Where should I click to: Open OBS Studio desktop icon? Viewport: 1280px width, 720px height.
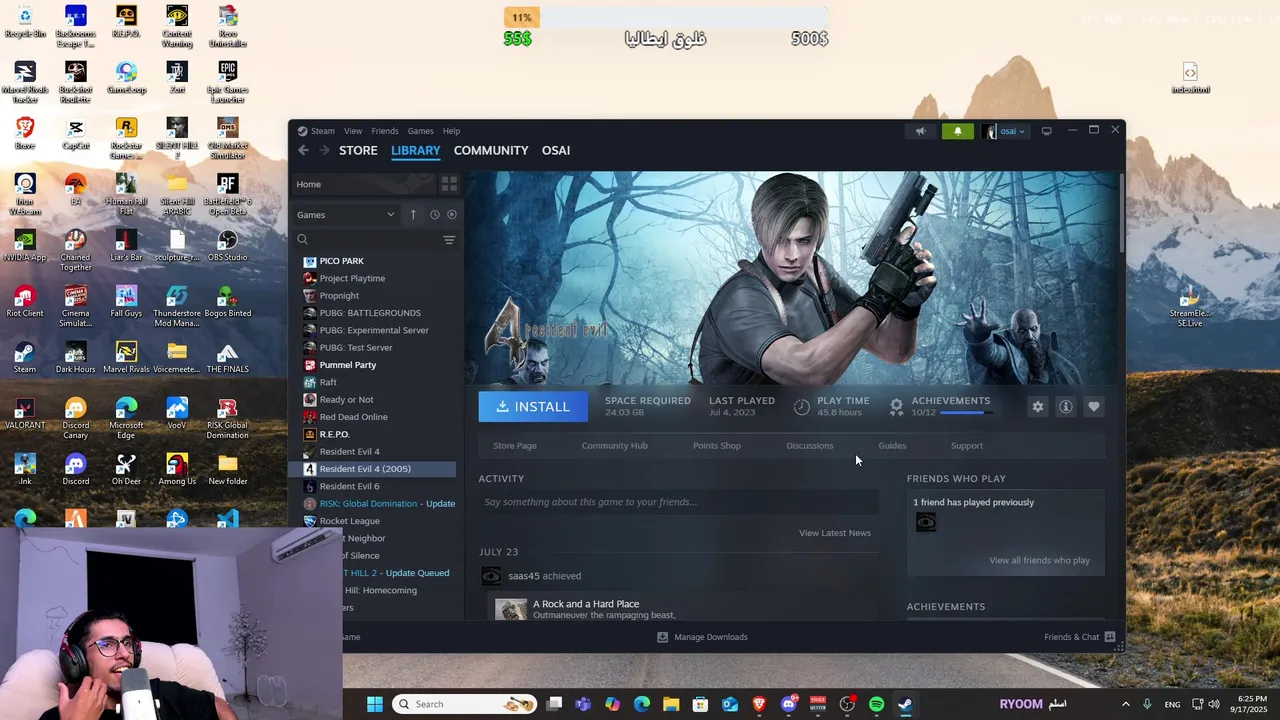pos(227,245)
